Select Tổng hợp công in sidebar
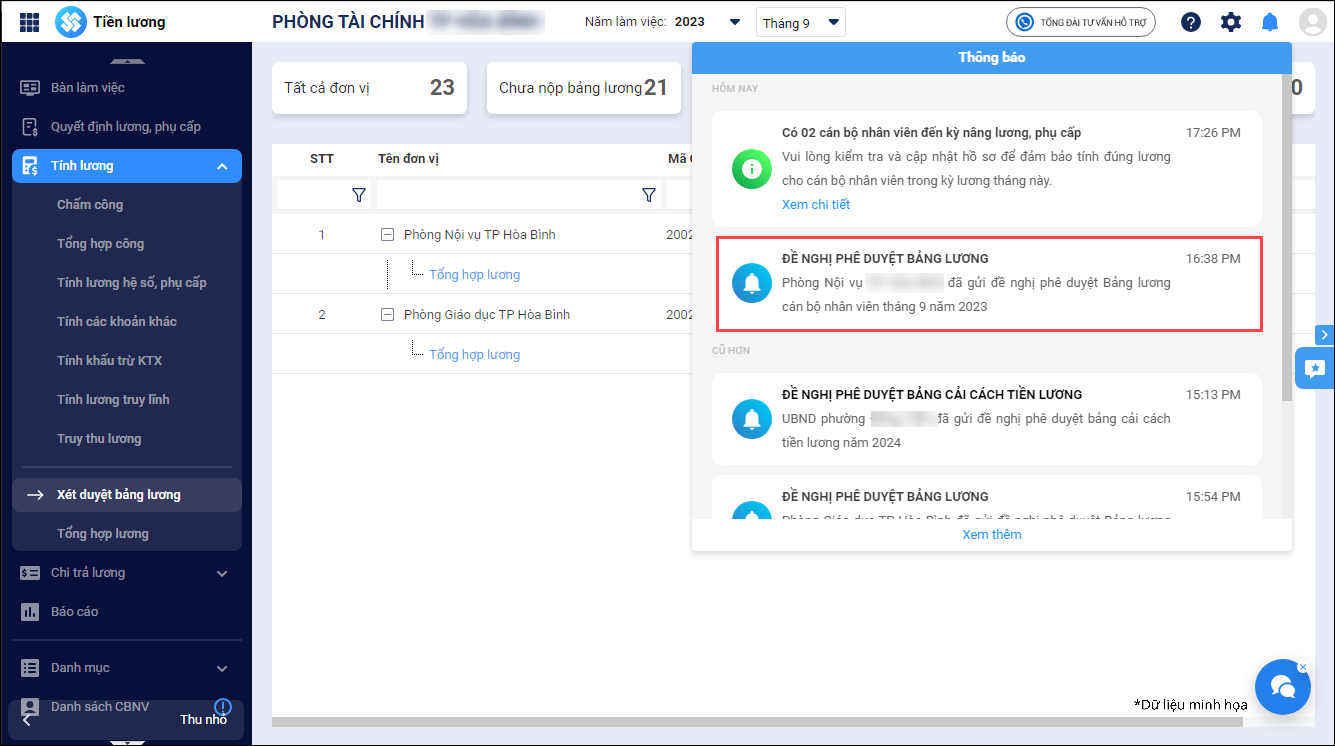Viewport: 1335px width, 746px height. 100,243
